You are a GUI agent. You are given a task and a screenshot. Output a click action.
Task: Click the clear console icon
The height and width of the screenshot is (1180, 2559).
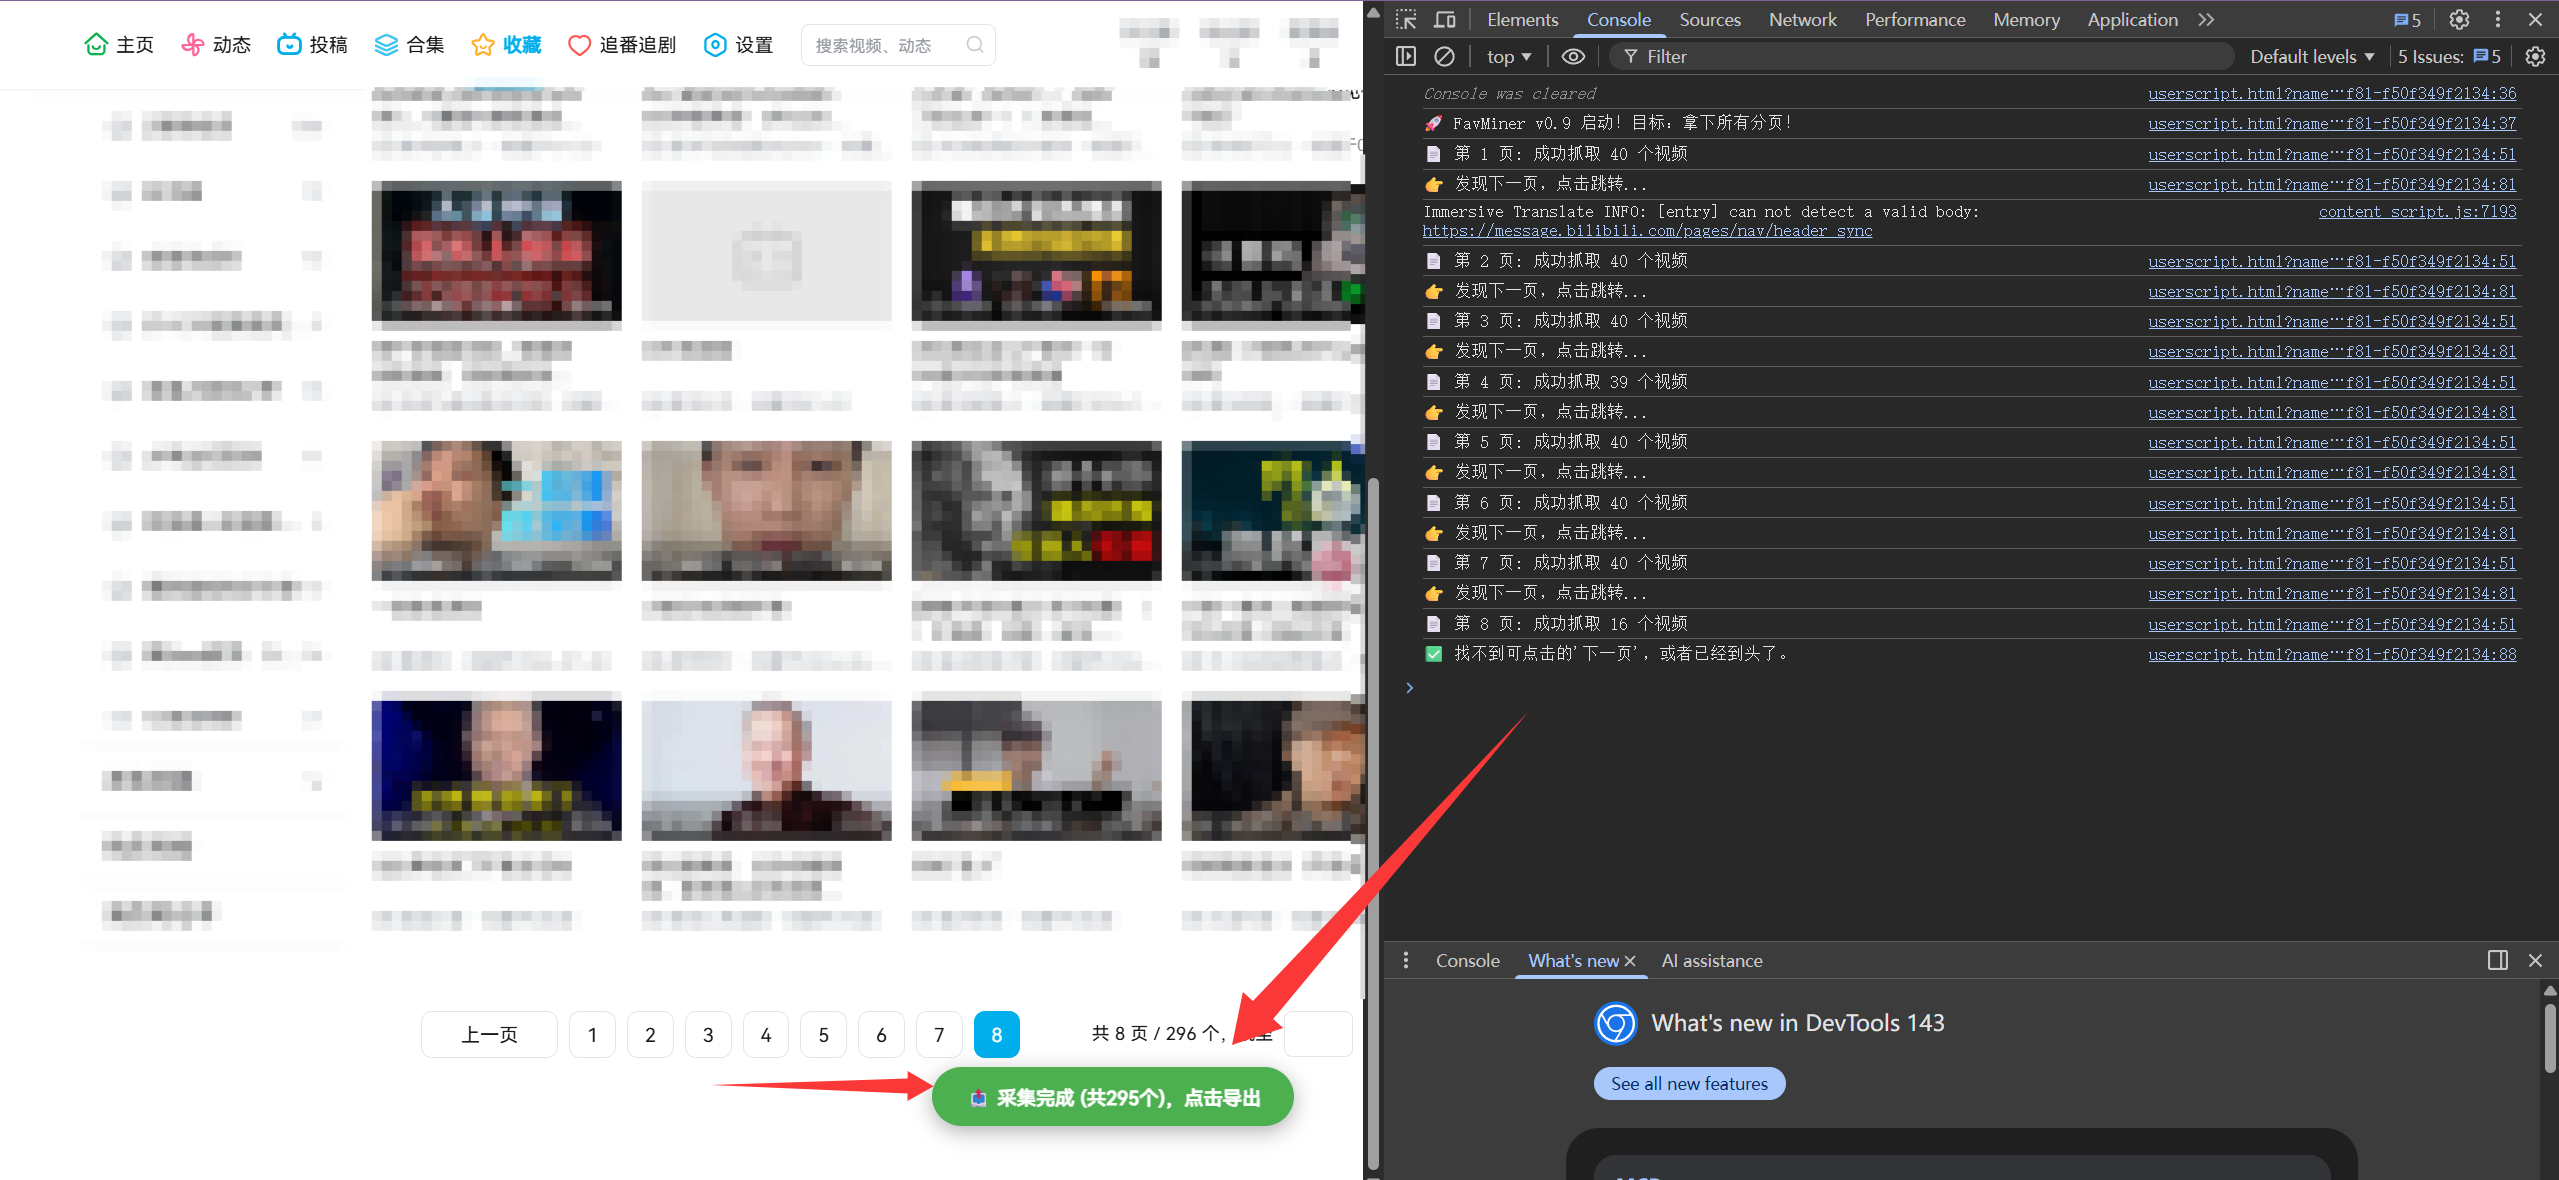(1444, 57)
